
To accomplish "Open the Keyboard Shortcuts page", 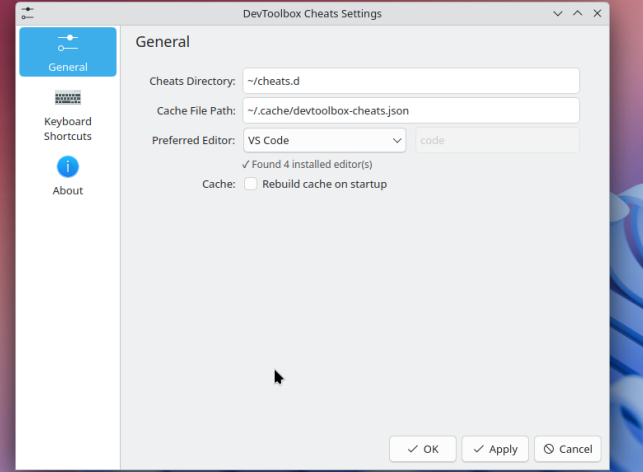I will (68, 115).
